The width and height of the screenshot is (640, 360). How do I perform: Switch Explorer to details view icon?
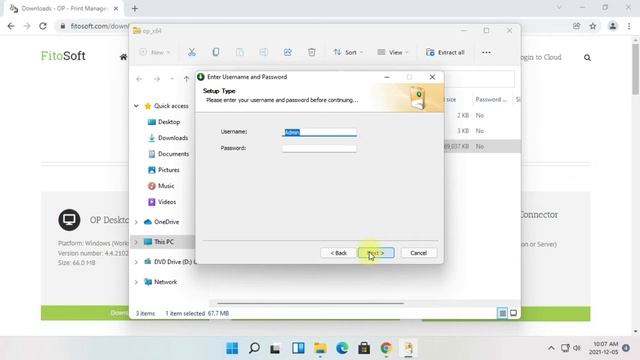coord(502,313)
